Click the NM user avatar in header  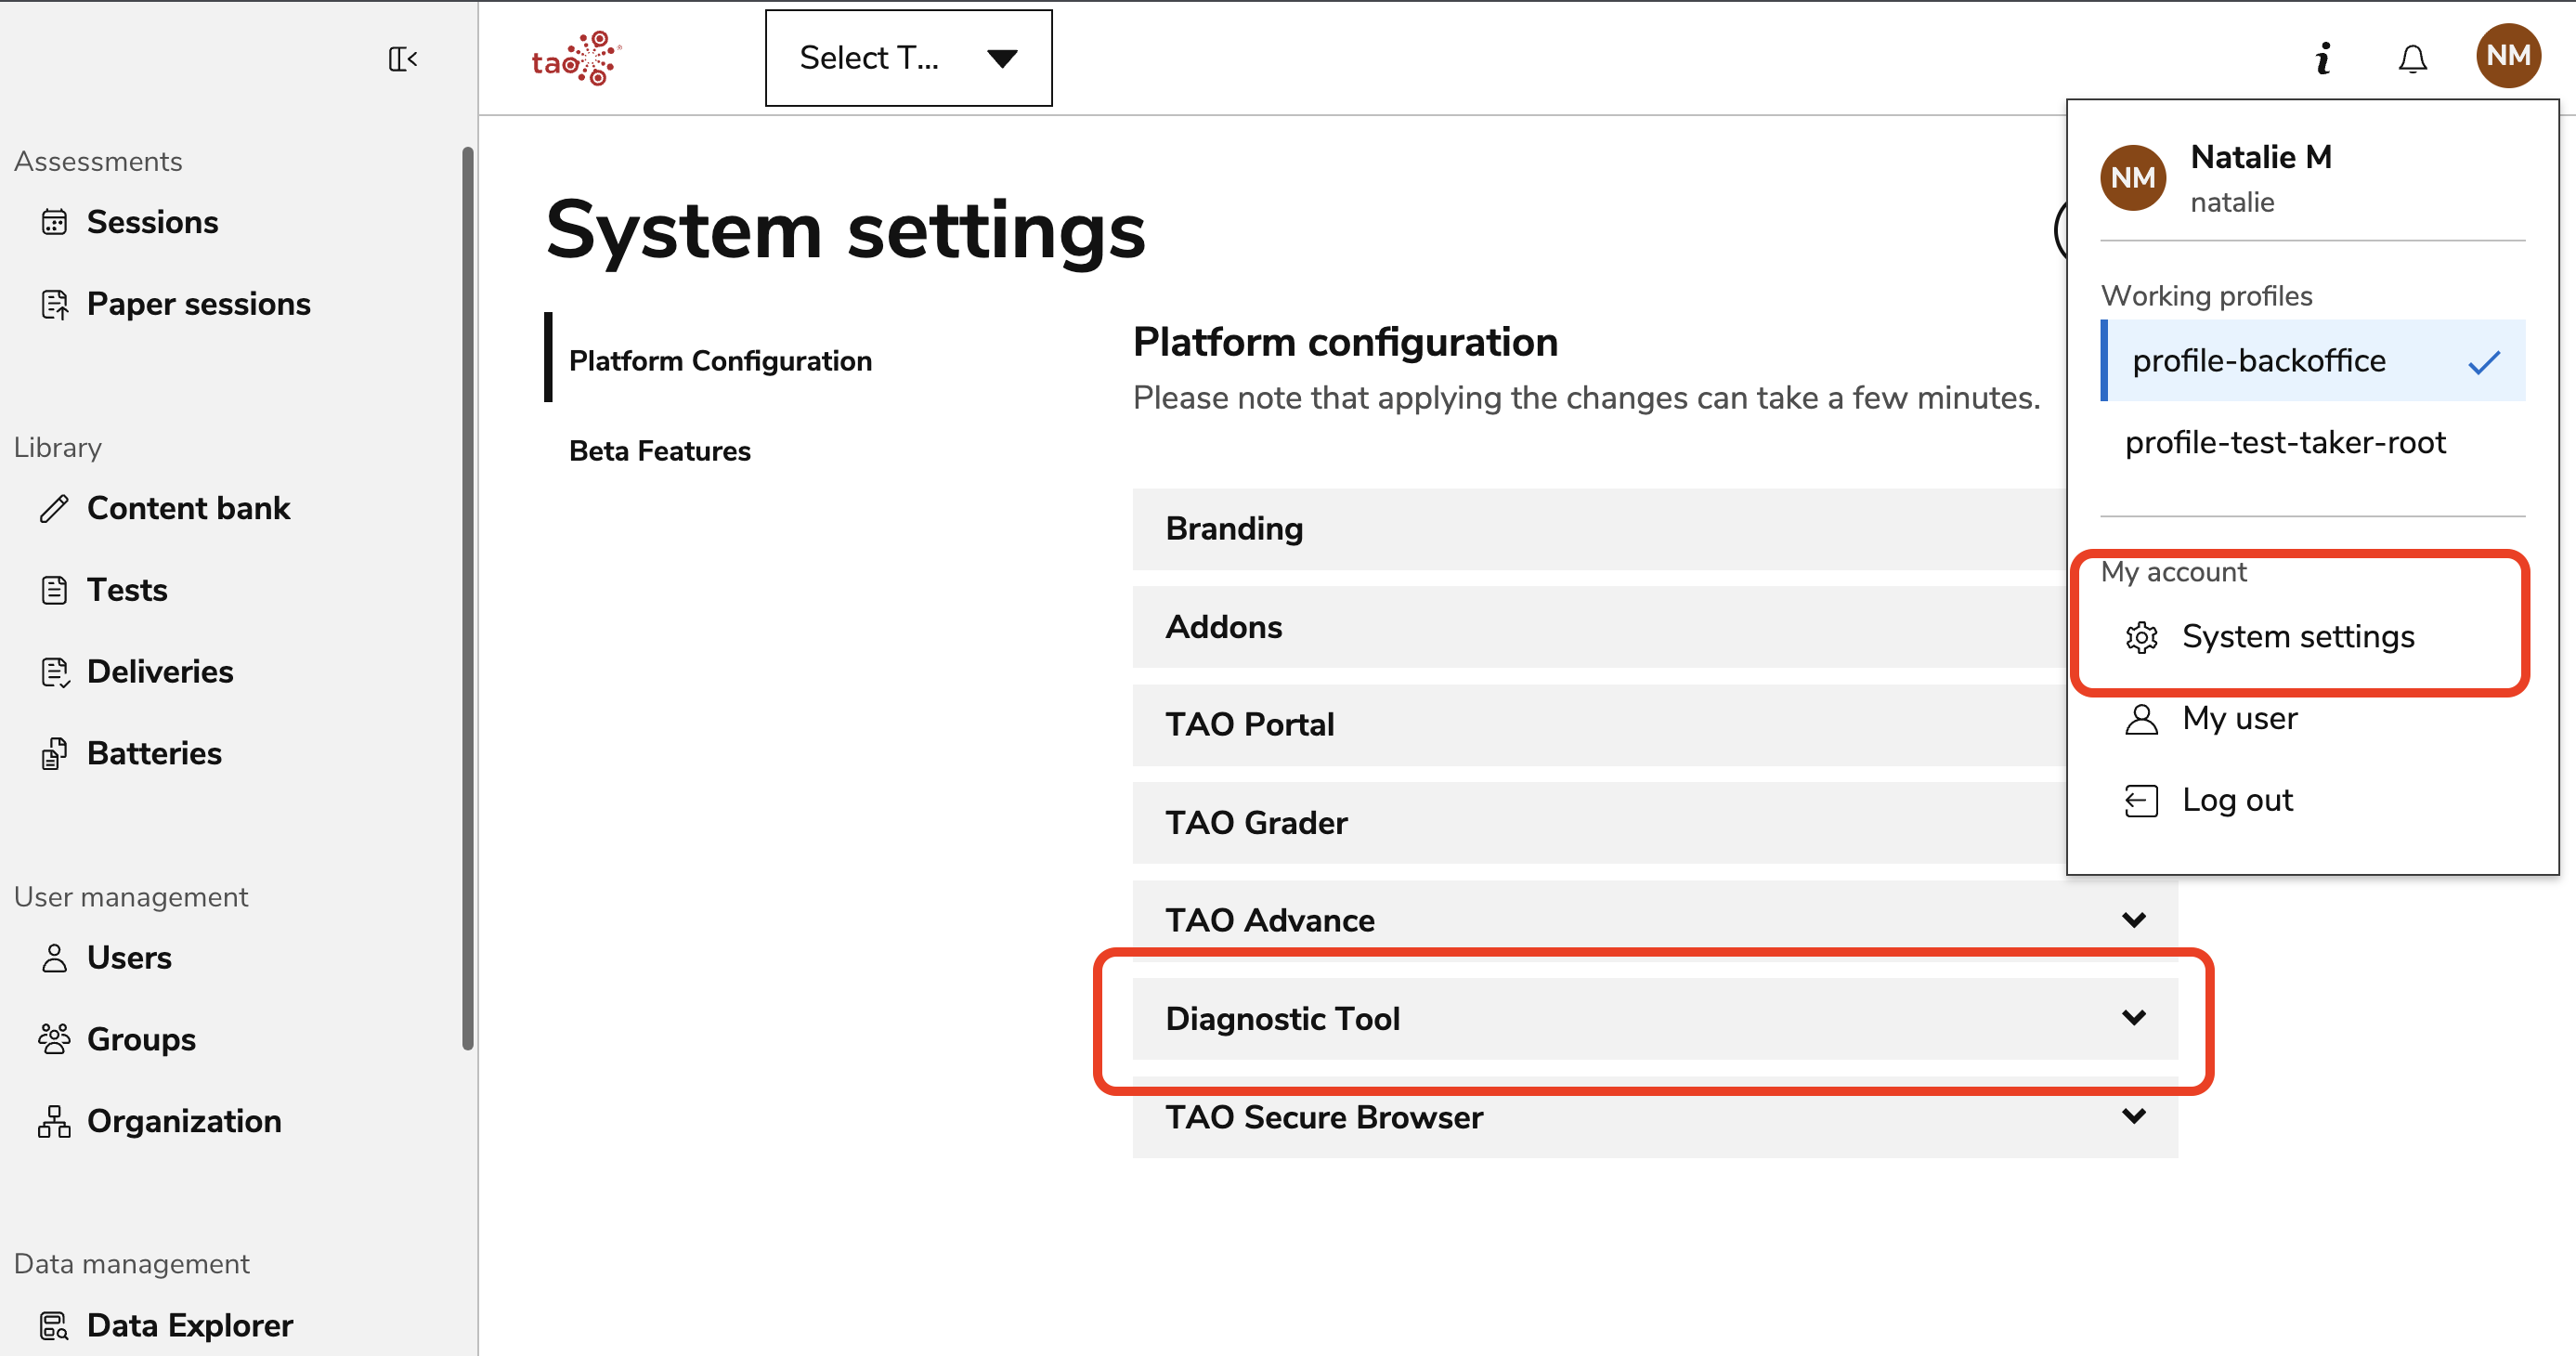point(2507,56)
